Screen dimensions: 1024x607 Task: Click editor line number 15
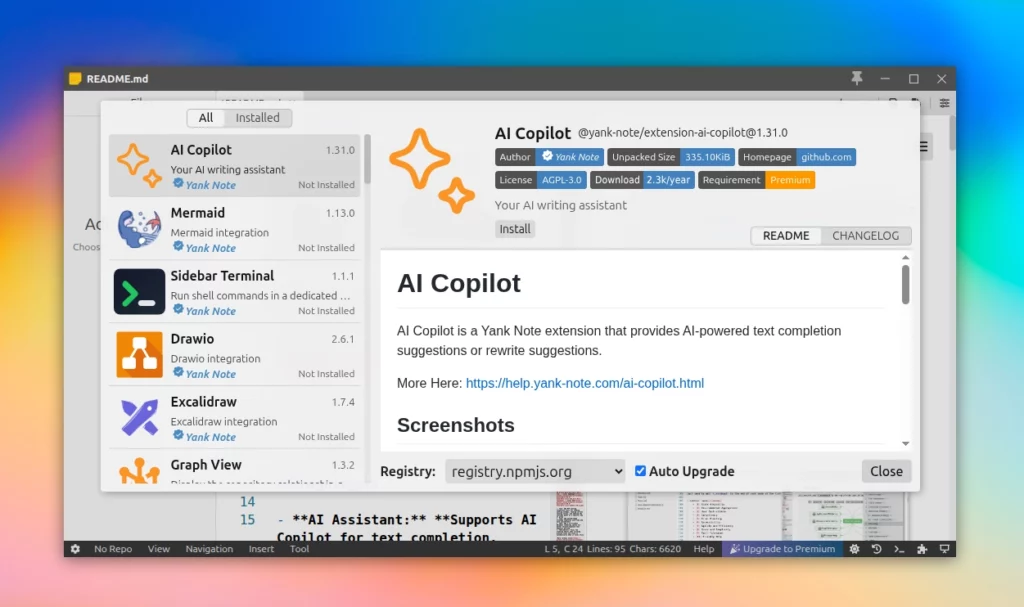248,519
